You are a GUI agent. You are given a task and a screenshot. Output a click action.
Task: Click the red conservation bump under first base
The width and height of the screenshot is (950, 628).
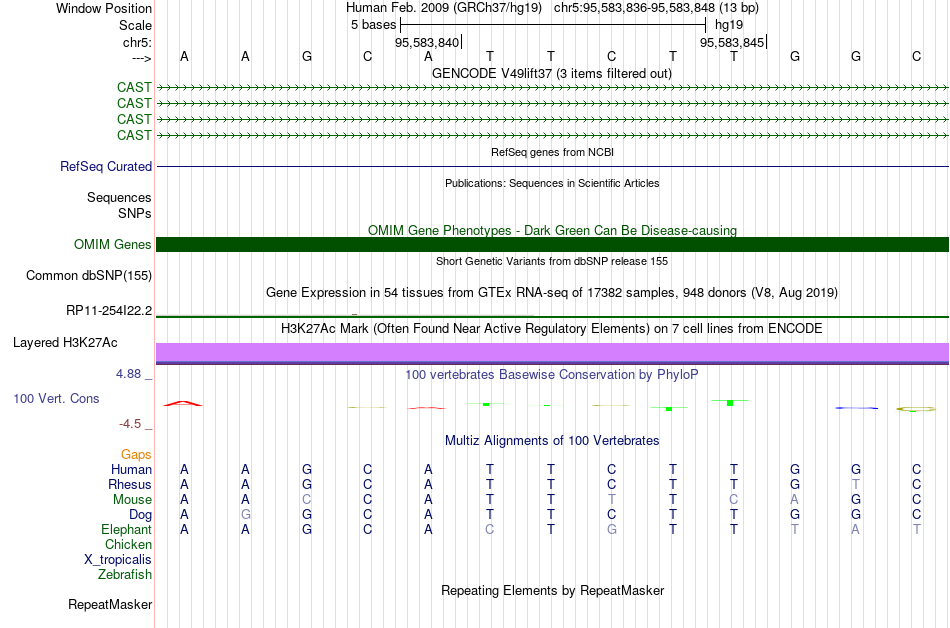point(183,403)
